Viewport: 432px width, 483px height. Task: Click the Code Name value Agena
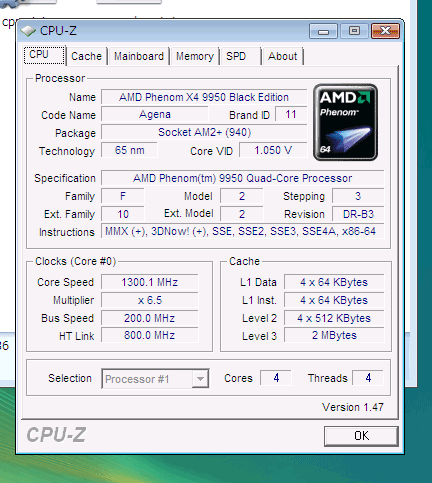click(x=155, y=115)
